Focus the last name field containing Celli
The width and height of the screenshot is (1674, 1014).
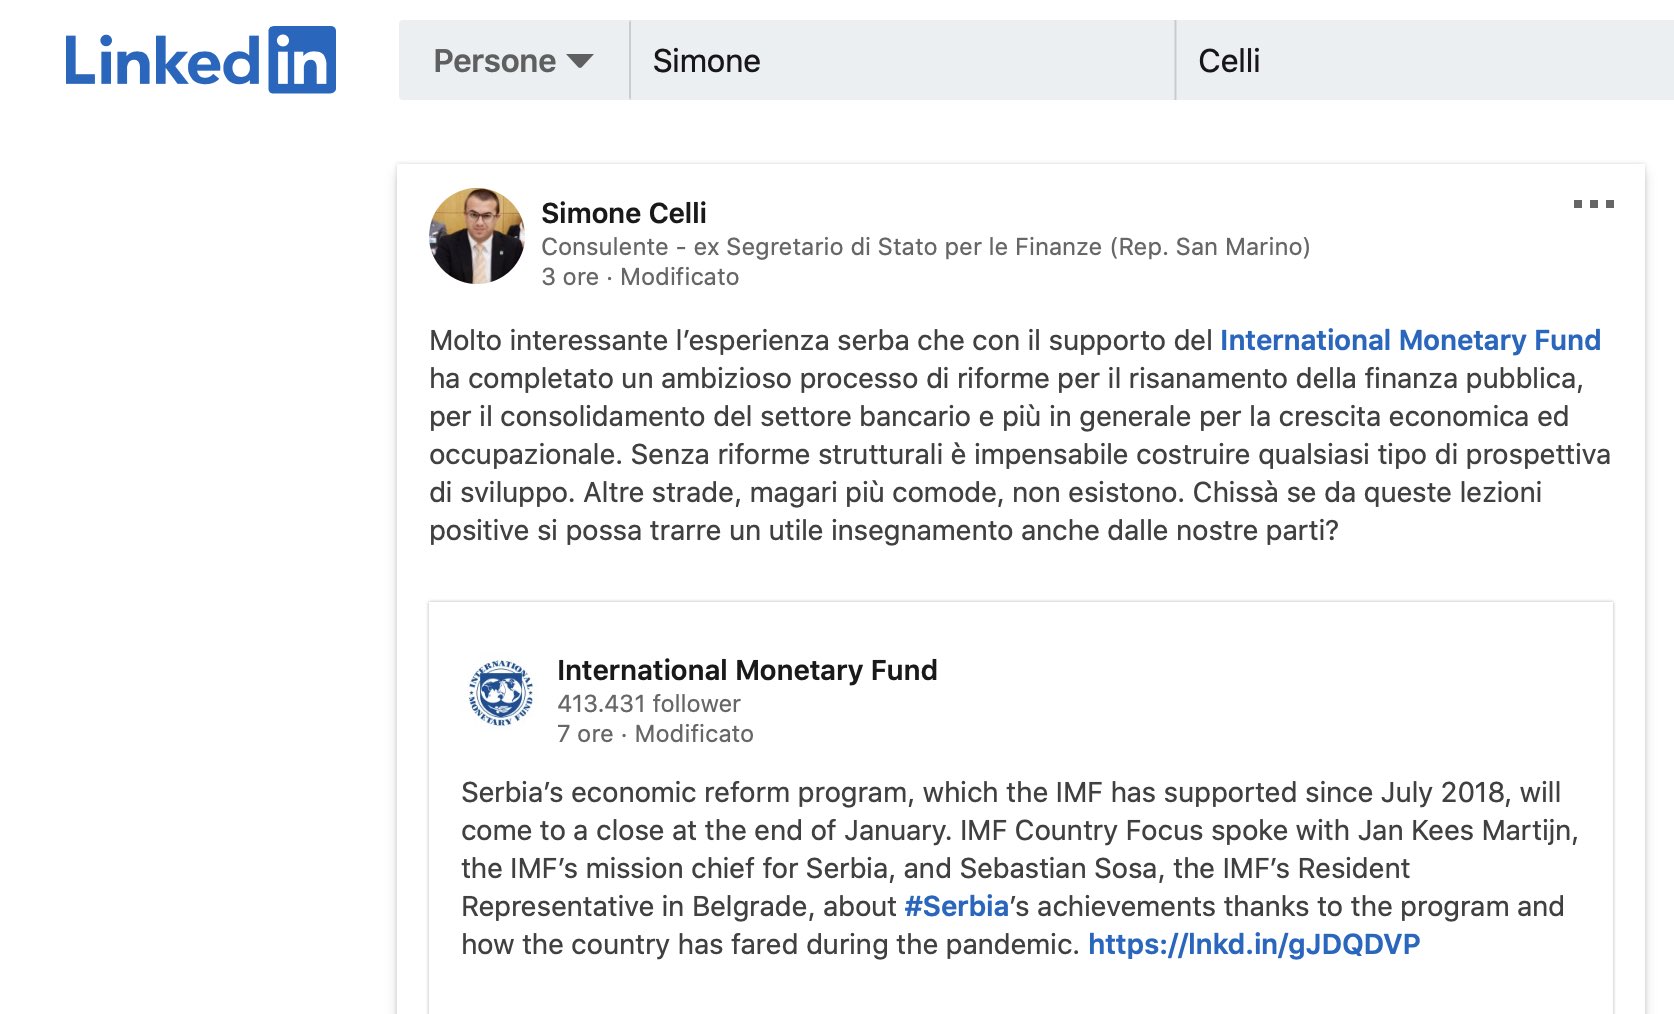point(1425,60)
